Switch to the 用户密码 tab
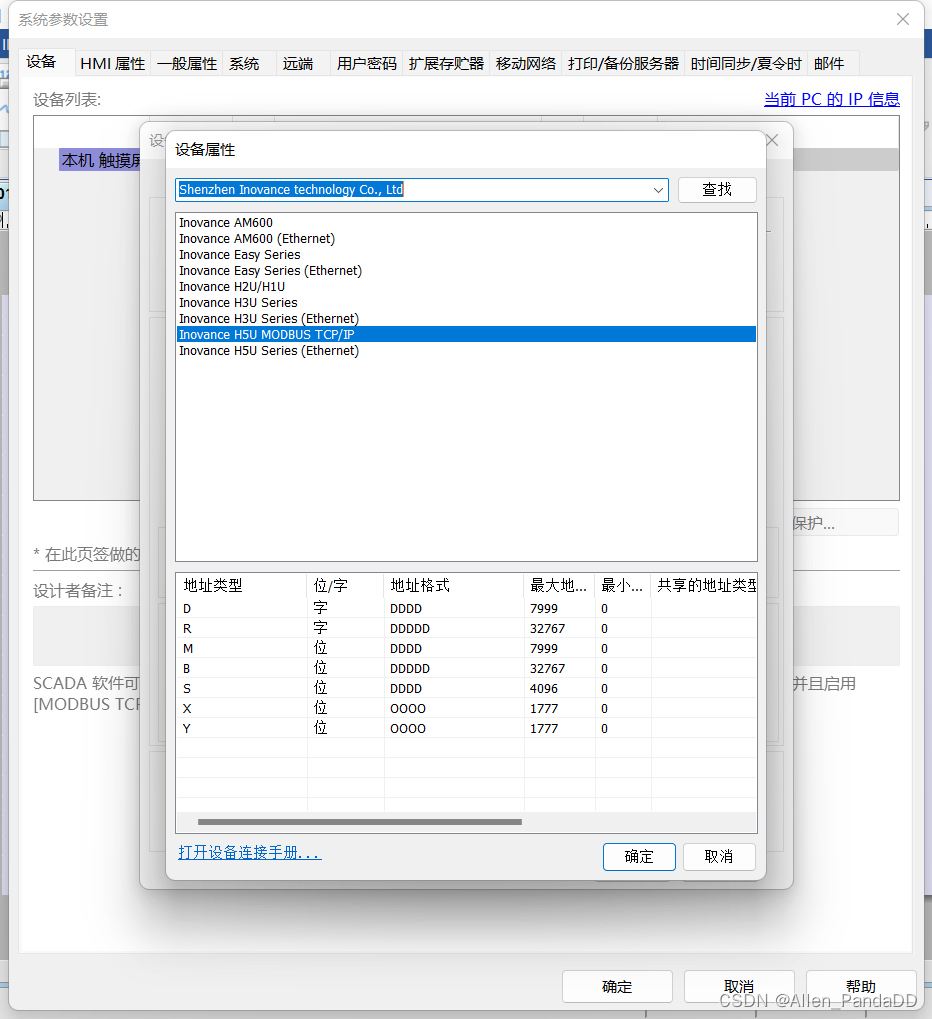 (367, 64)
